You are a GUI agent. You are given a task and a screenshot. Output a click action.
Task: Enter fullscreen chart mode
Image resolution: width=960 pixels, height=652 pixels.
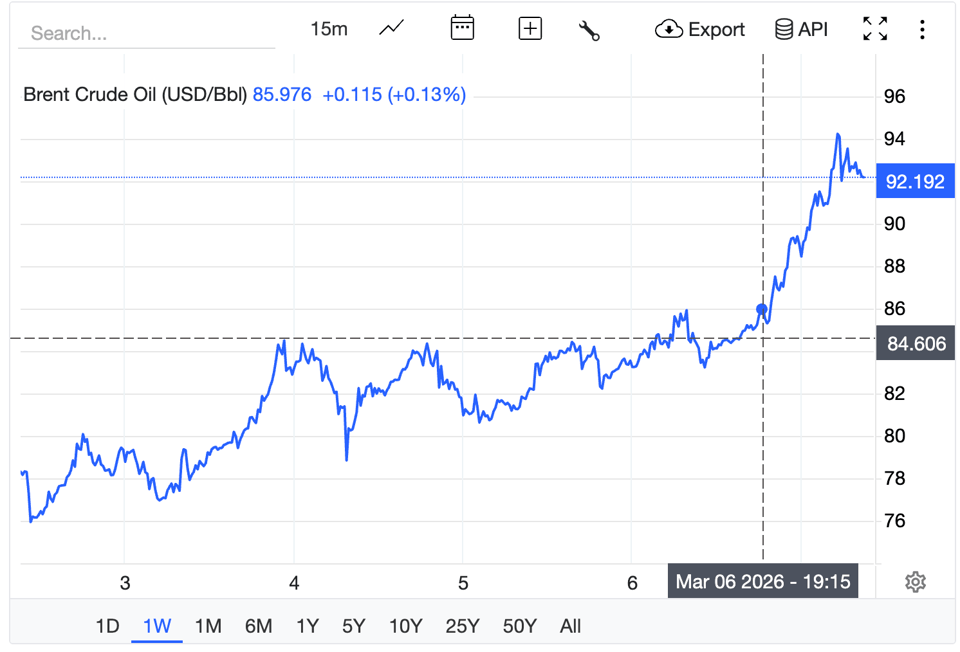pyautogui.click(x=875, y=29)
